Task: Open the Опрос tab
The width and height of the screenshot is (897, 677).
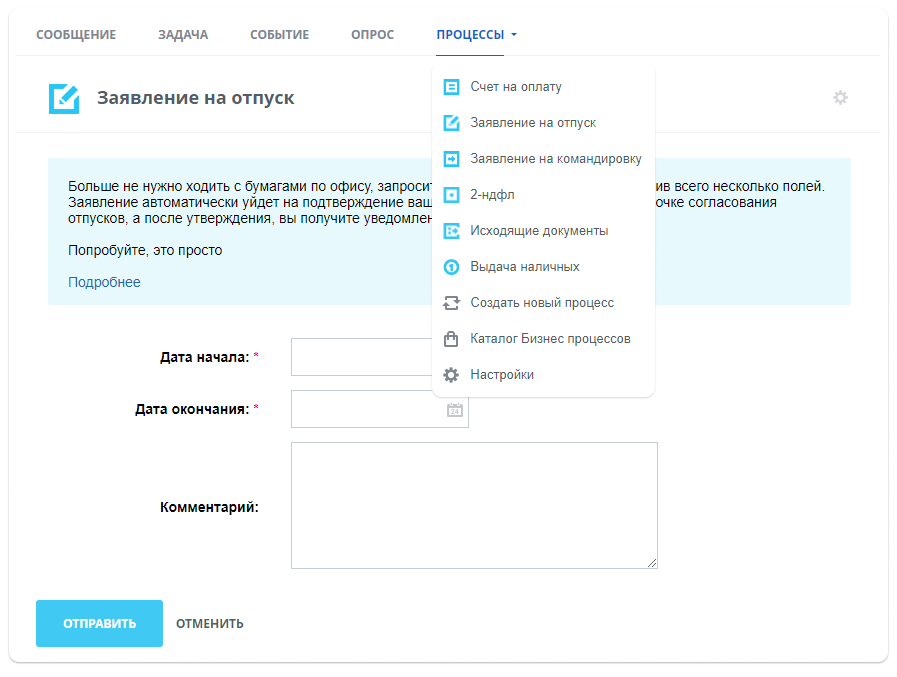Action: (372, 33)
